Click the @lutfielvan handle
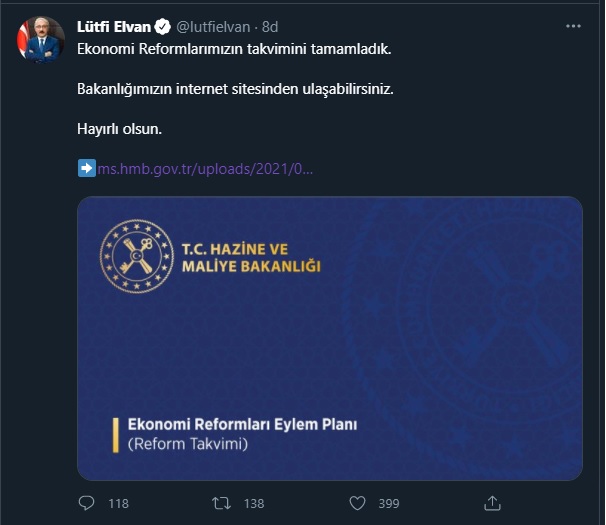 click(x=212, y=27)
